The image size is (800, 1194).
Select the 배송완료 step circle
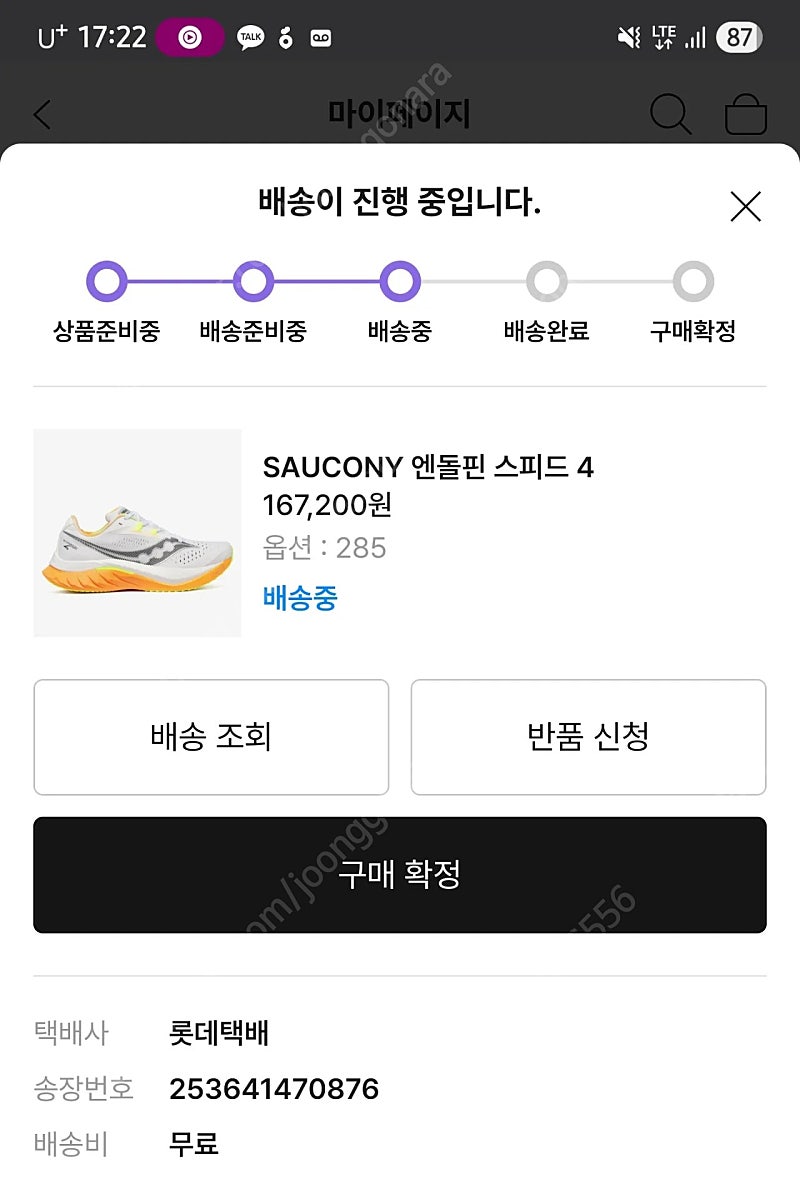[x=547, y=281]
